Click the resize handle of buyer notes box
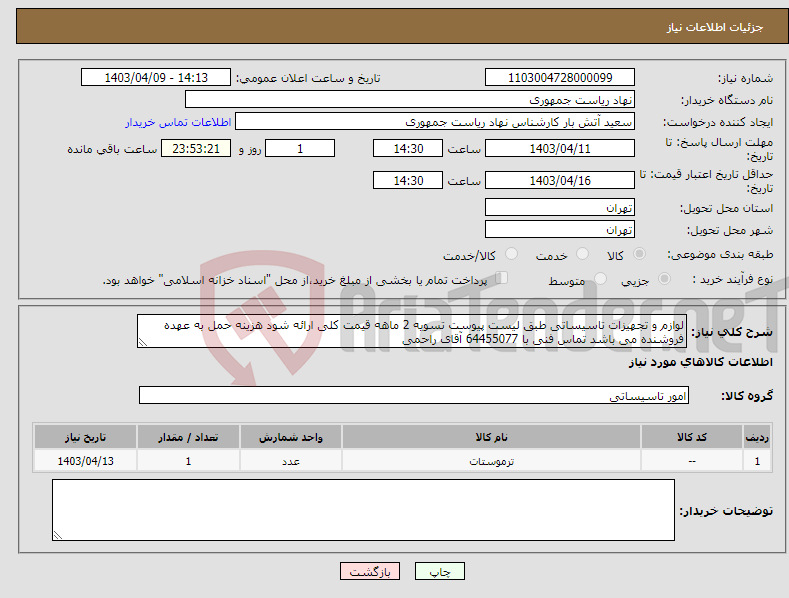Viewport: 789px width, 598px height. pyautogui.click(x=58, y=535)
